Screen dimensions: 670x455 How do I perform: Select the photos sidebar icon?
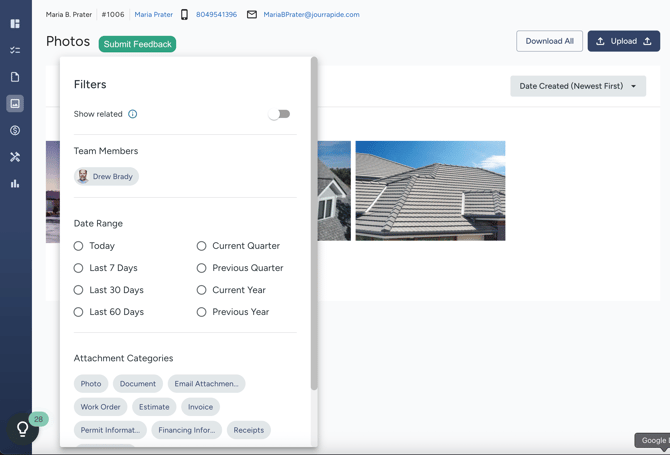tap(15, 104)
